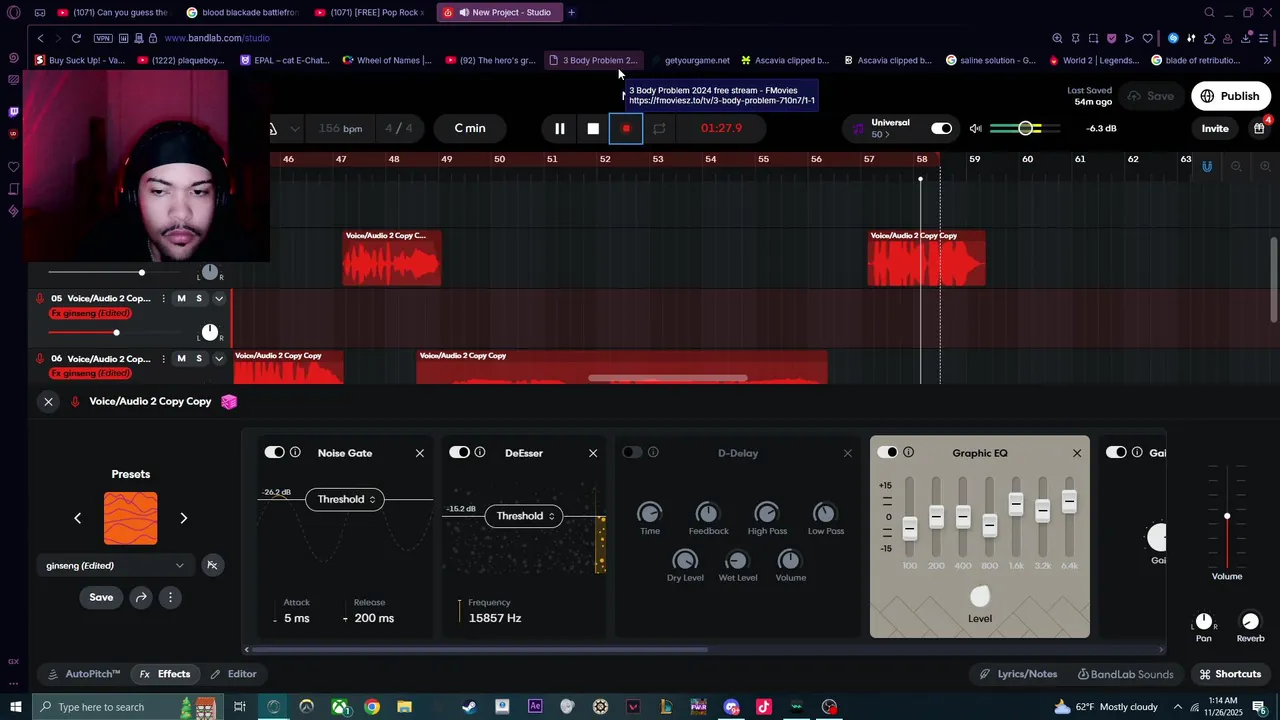Click track 06 microphone arm icon

click(40, 358)
